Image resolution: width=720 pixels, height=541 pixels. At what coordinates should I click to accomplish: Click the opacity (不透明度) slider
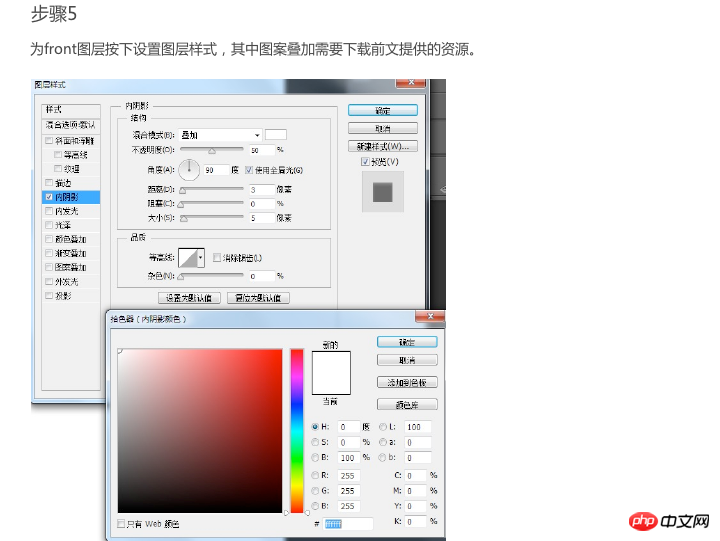(x=212, y=150)
